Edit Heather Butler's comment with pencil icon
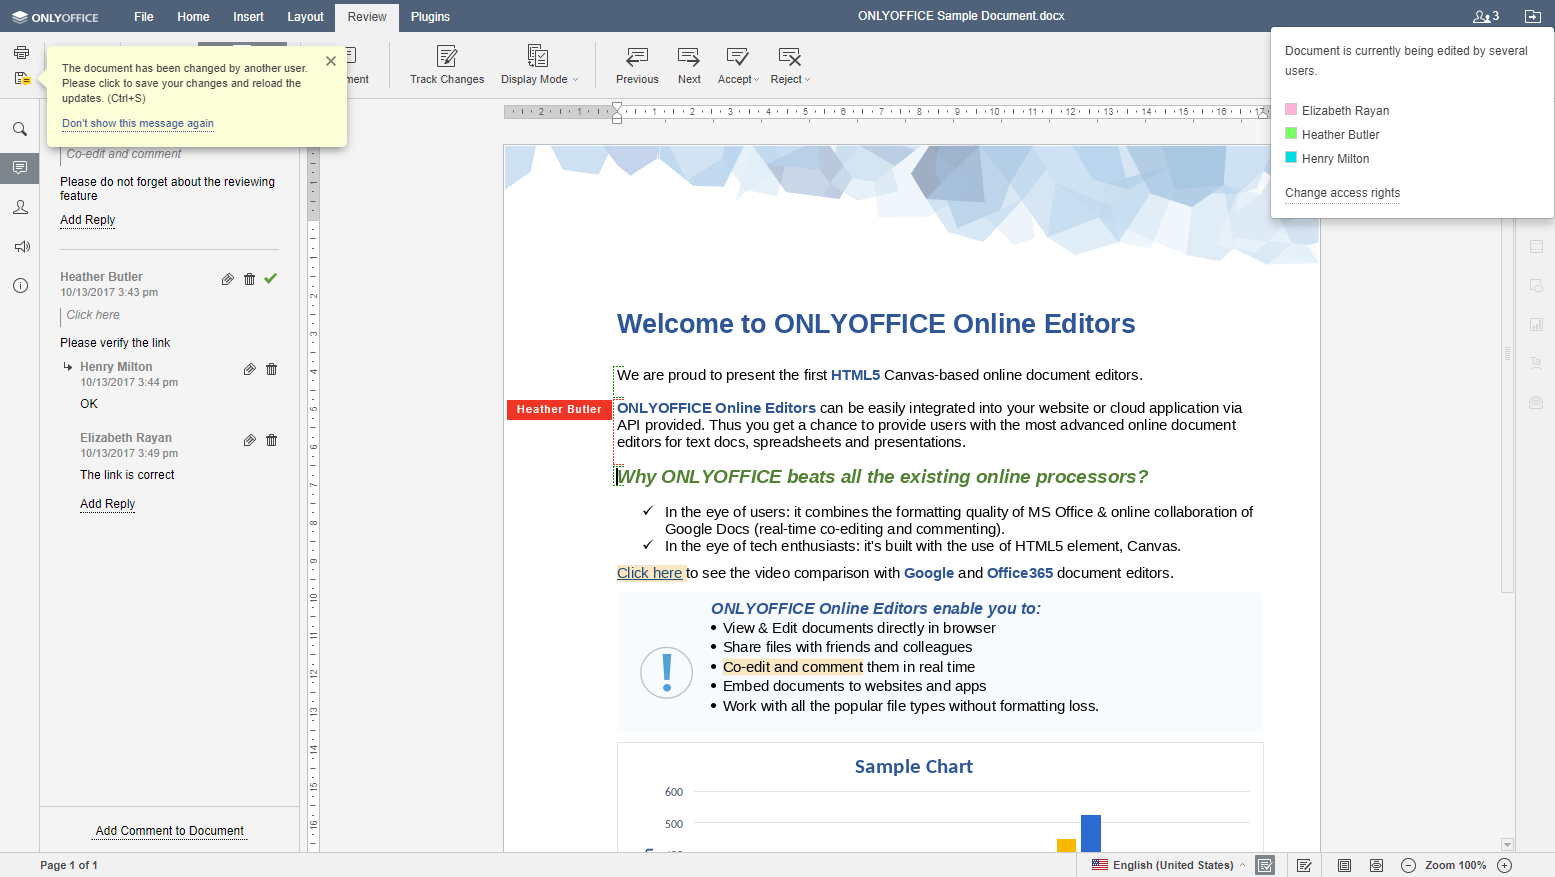Viewport: 1555px width, 877px height. point(228,279)
